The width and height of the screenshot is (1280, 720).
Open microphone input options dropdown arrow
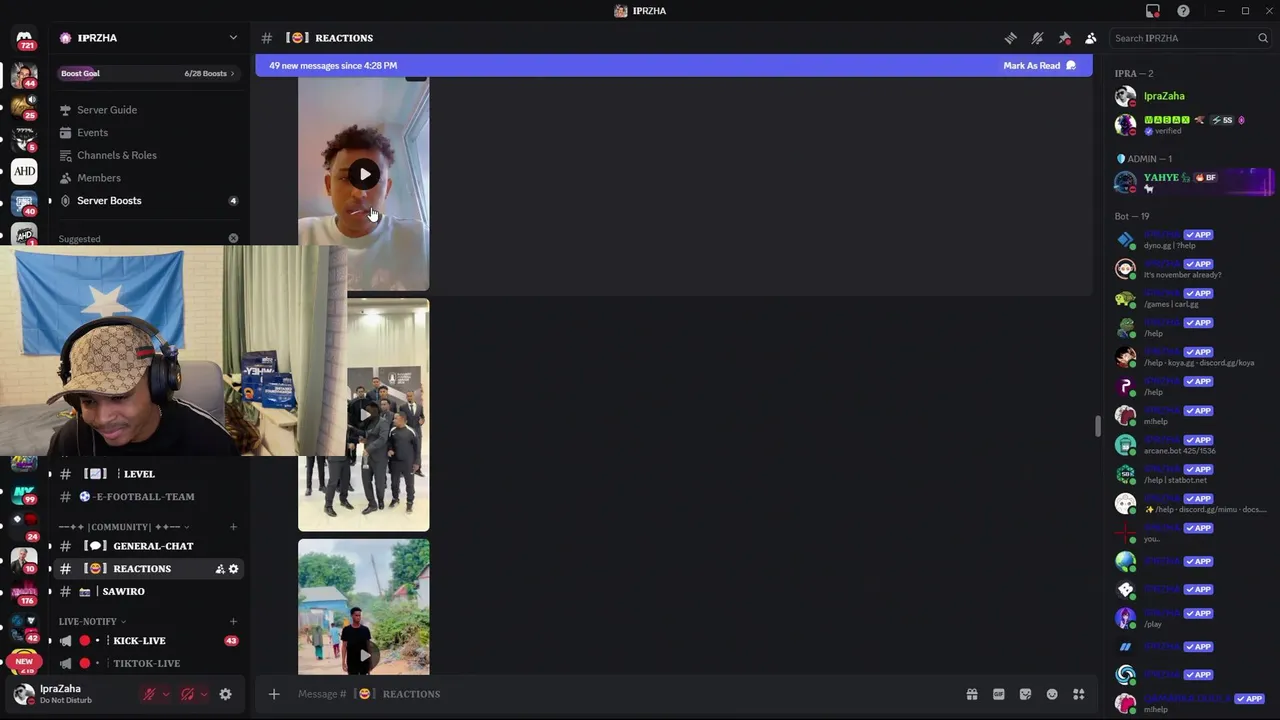click(x=166, y=694)
